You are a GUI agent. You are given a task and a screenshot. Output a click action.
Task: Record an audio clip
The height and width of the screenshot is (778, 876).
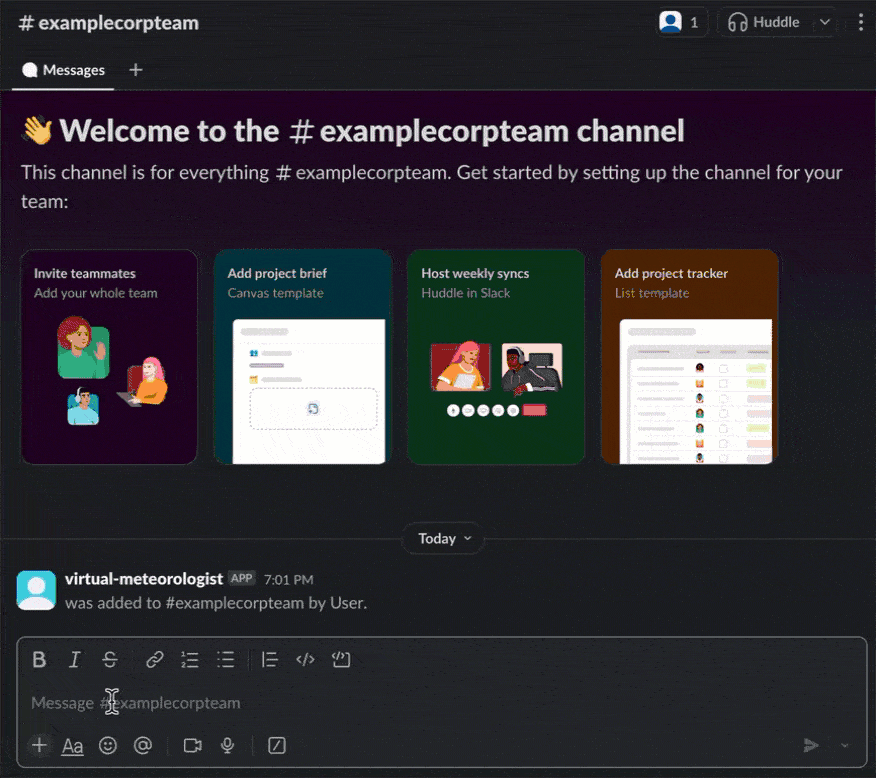click(226, 745)
